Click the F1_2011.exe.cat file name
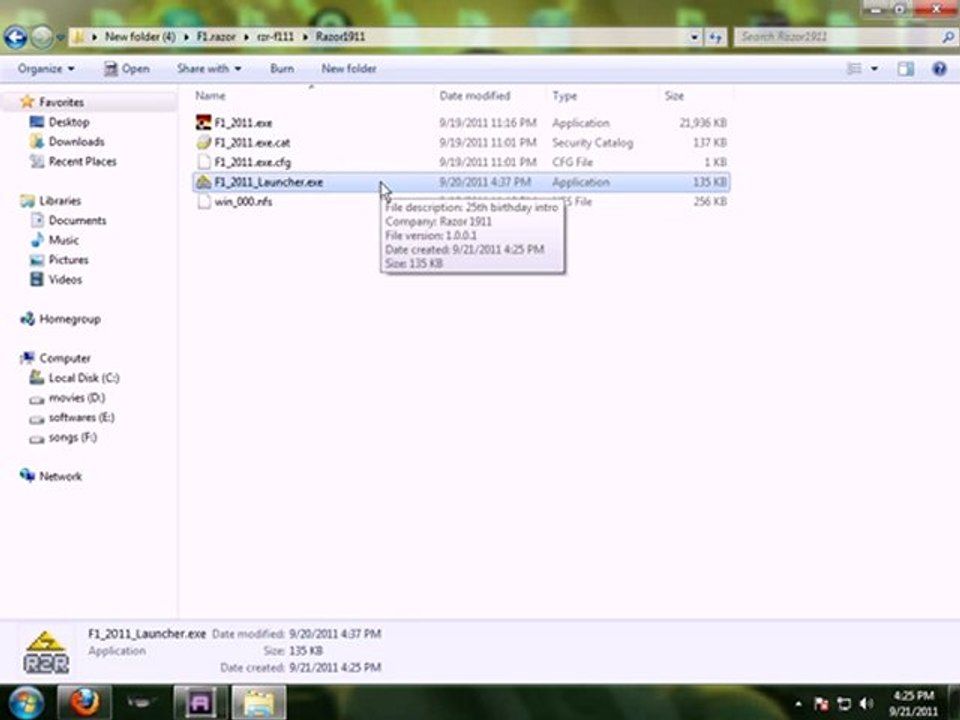 pos(252,143)
